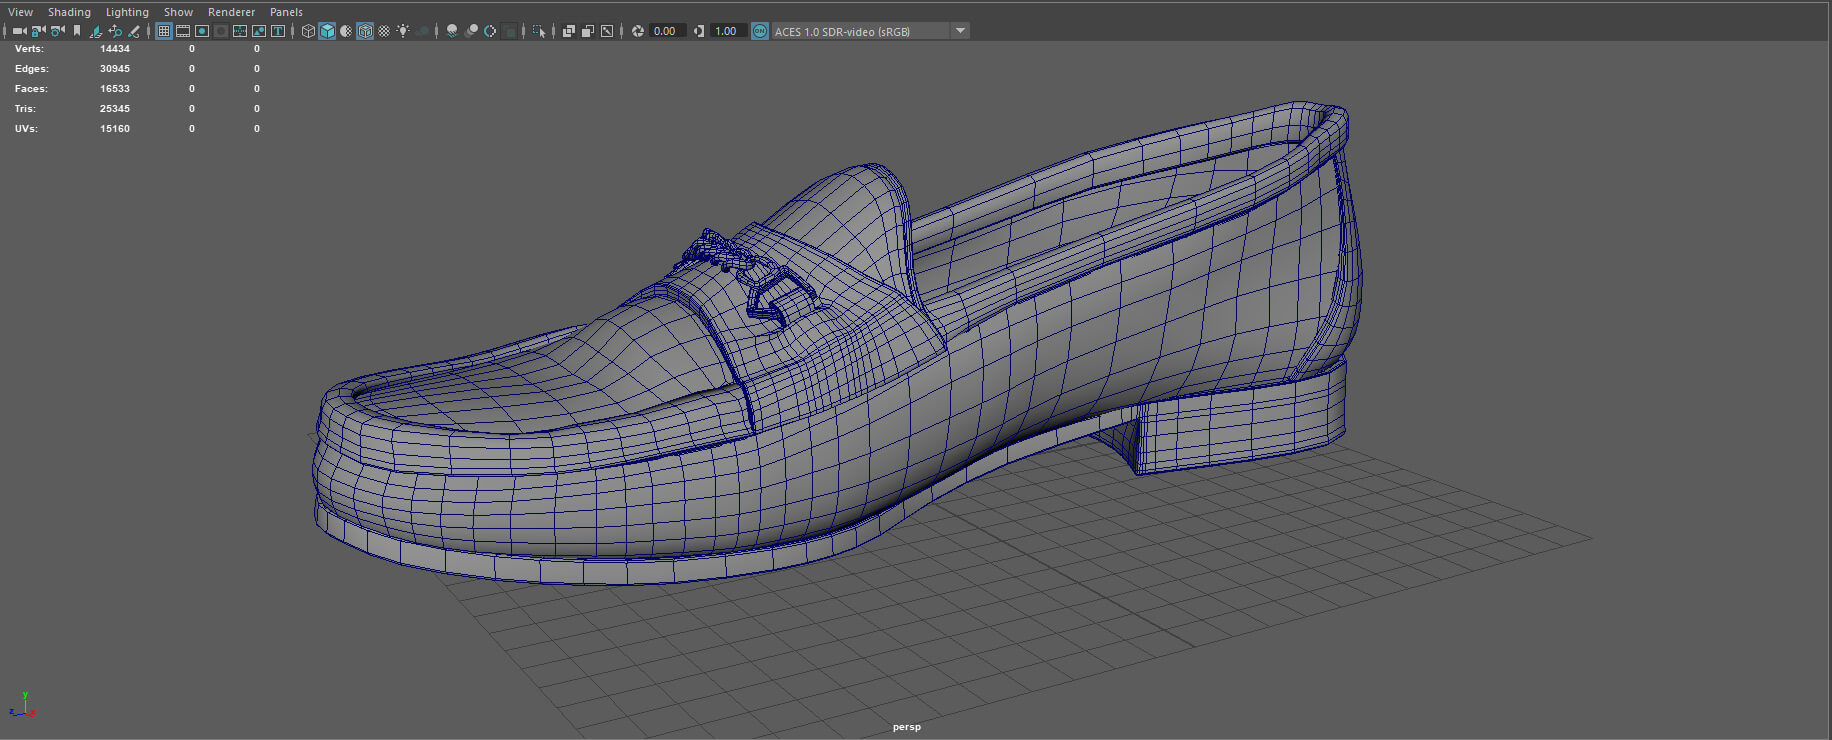Click the Bookmarks icon
This screenshot has height=740, width=1832.
77,31
